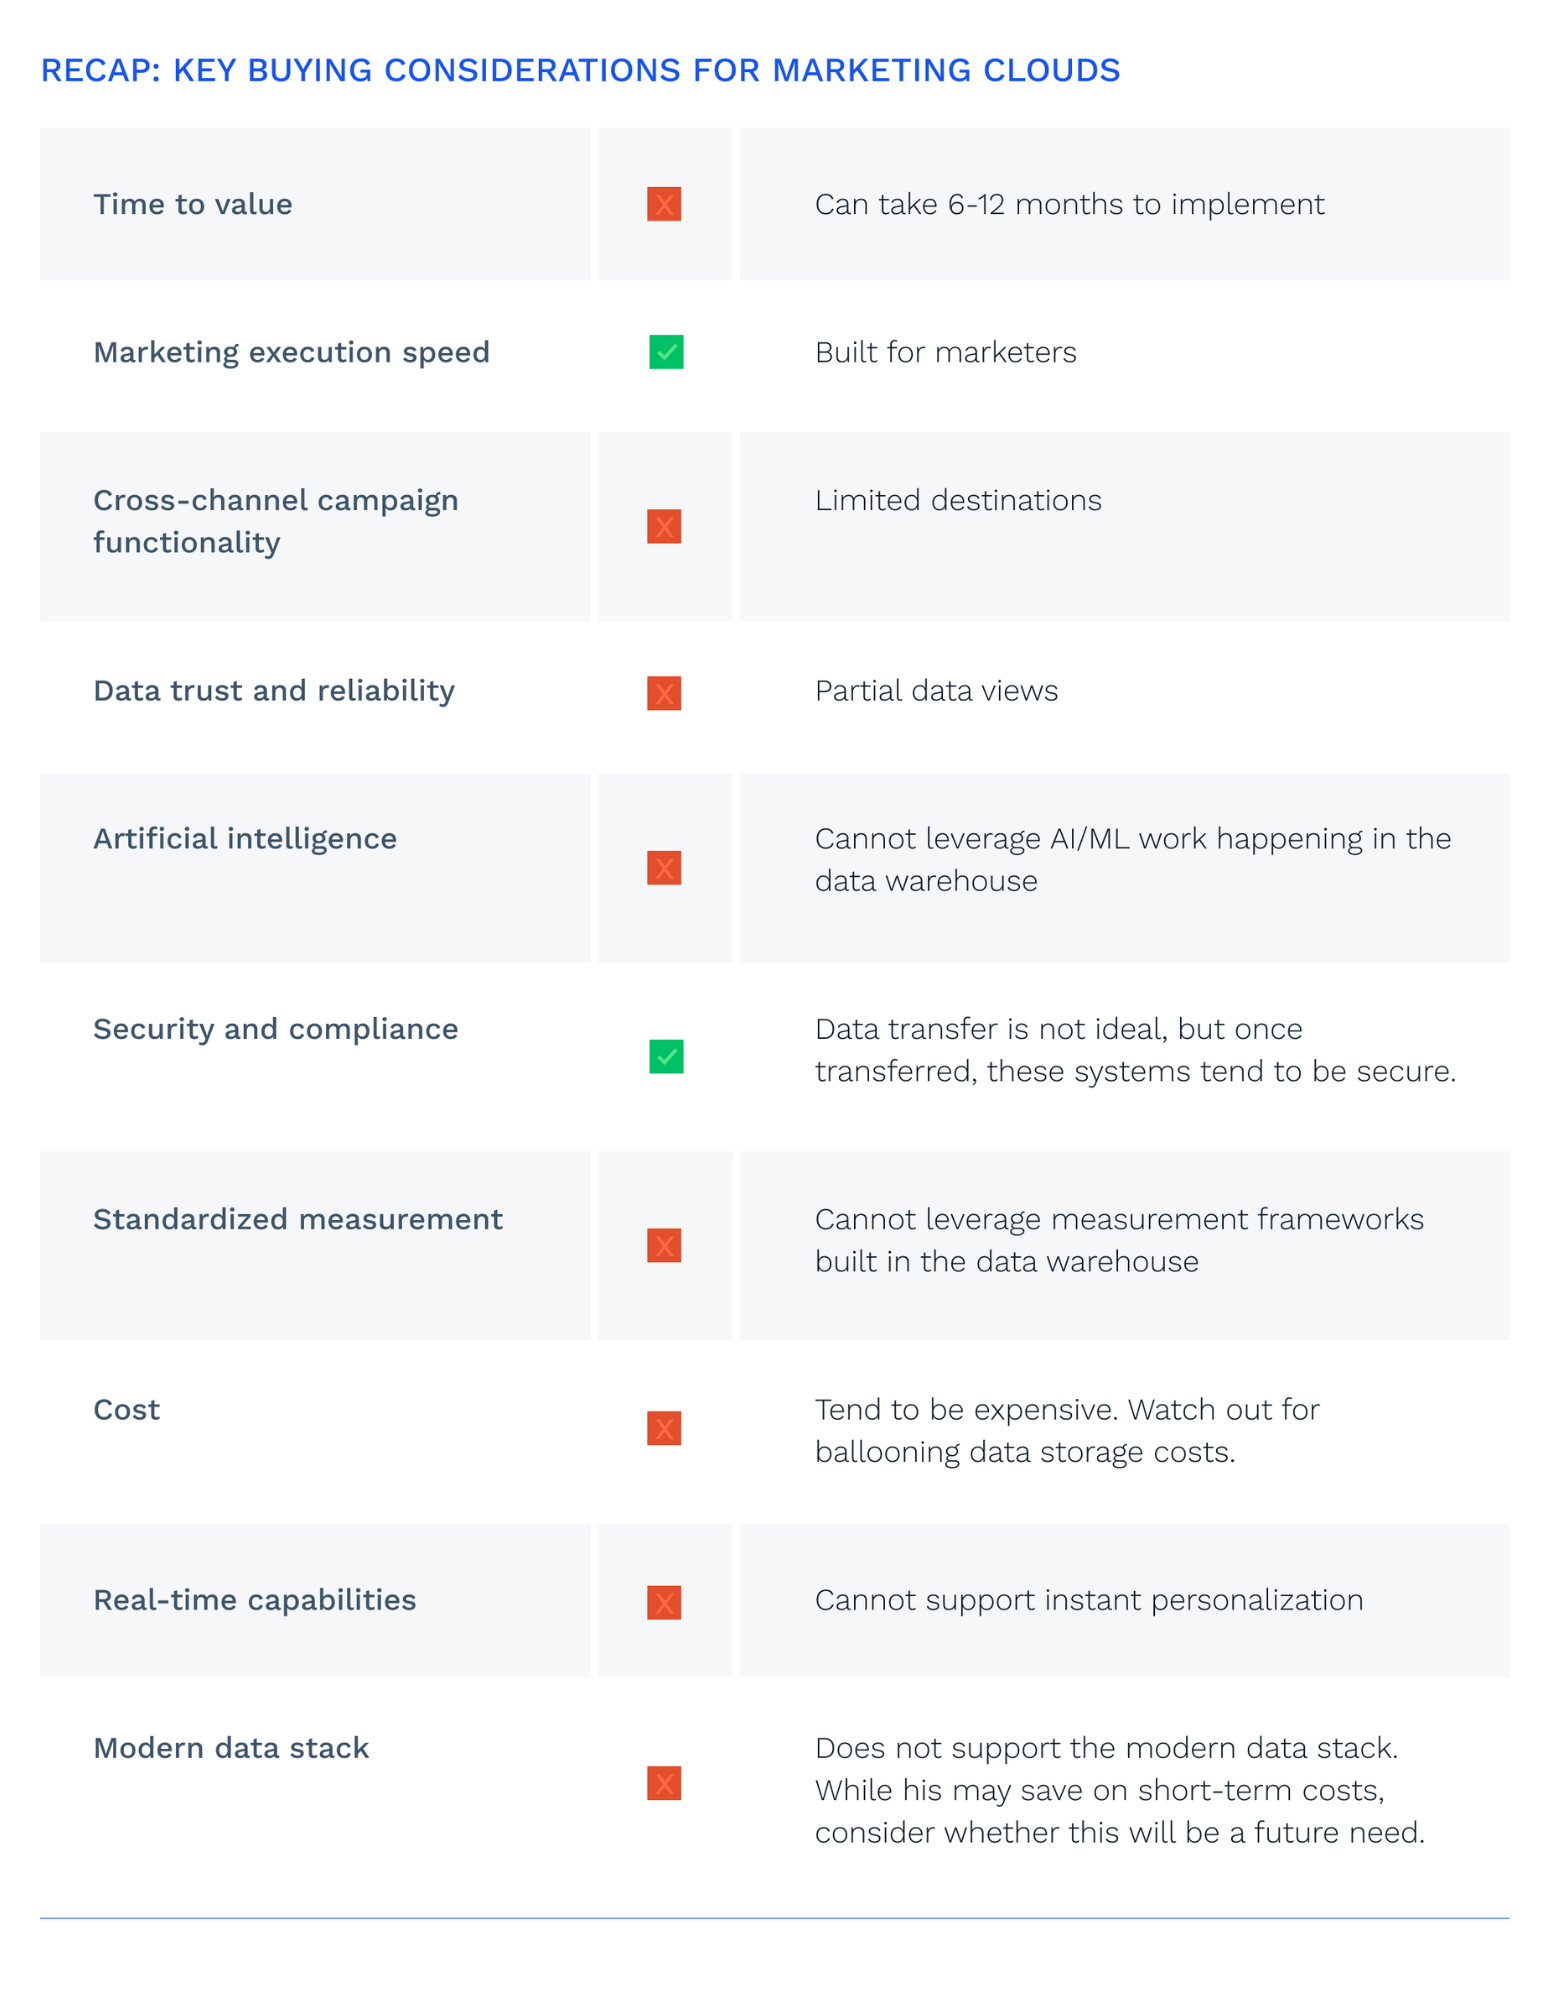This screenshot has height=2000, width=1545.
Task: Click the red X for Artificial intelligence
Action: point(664,868)
